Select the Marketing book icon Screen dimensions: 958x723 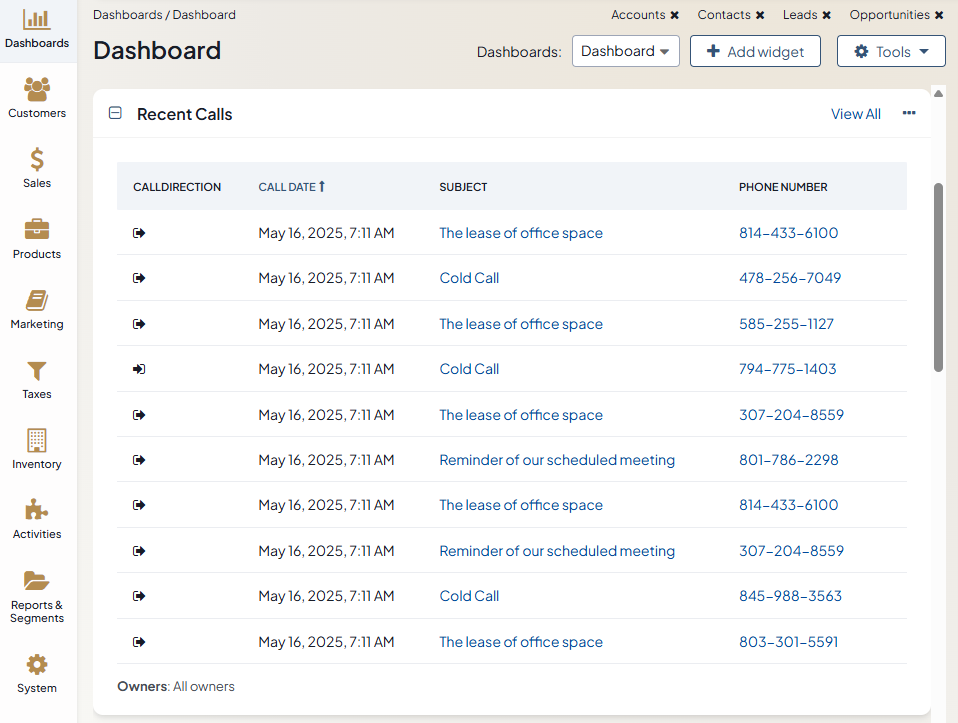click(37, 301)
